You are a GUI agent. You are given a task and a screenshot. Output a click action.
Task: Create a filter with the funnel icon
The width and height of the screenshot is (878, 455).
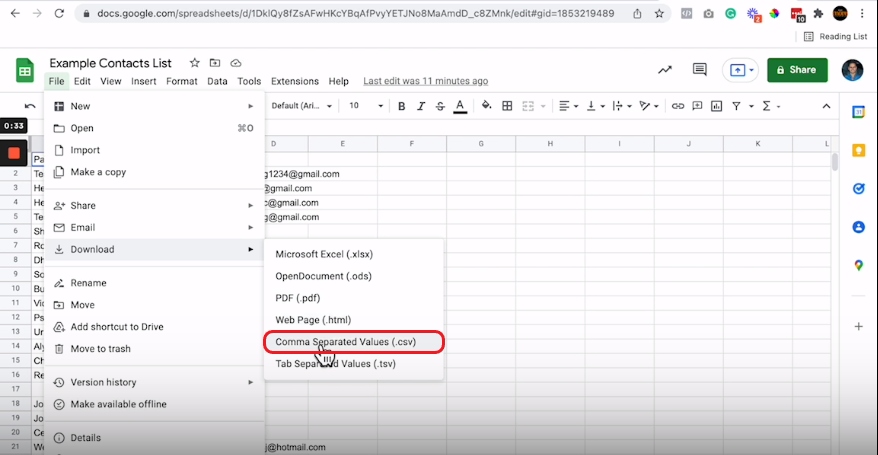coord(736,106)
